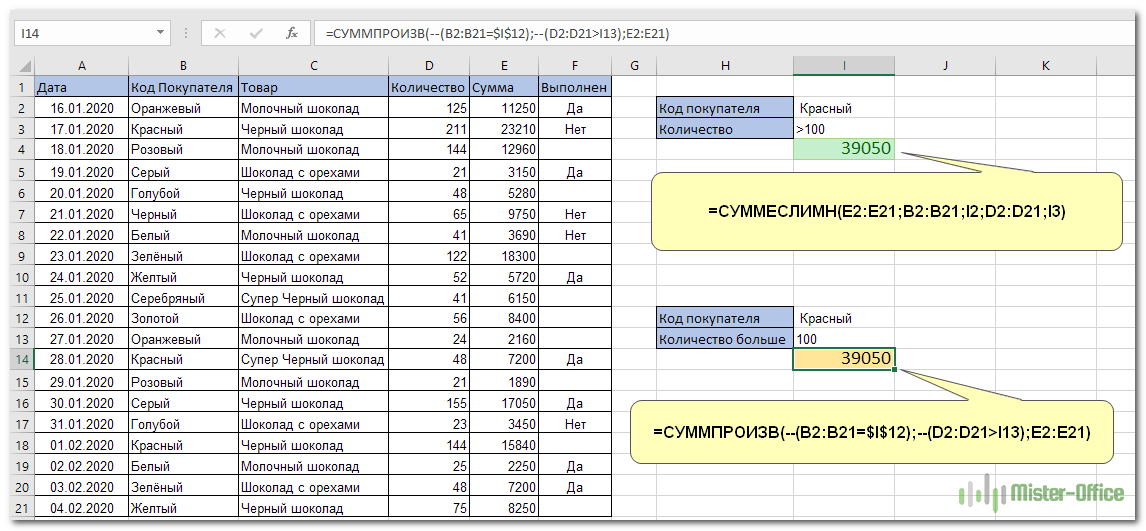Click the Insert Function fx icon
This screenshot has width=1146, height=531.
coord(292,33)
